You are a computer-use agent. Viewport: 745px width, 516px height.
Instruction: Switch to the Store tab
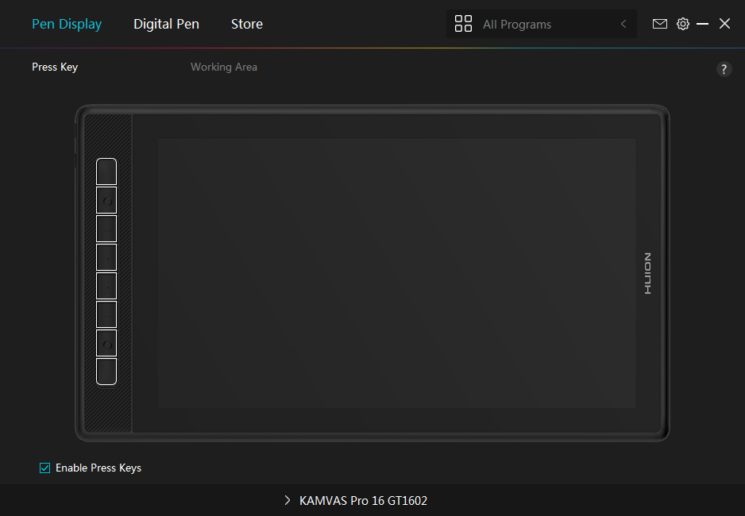tap(247, 24)
